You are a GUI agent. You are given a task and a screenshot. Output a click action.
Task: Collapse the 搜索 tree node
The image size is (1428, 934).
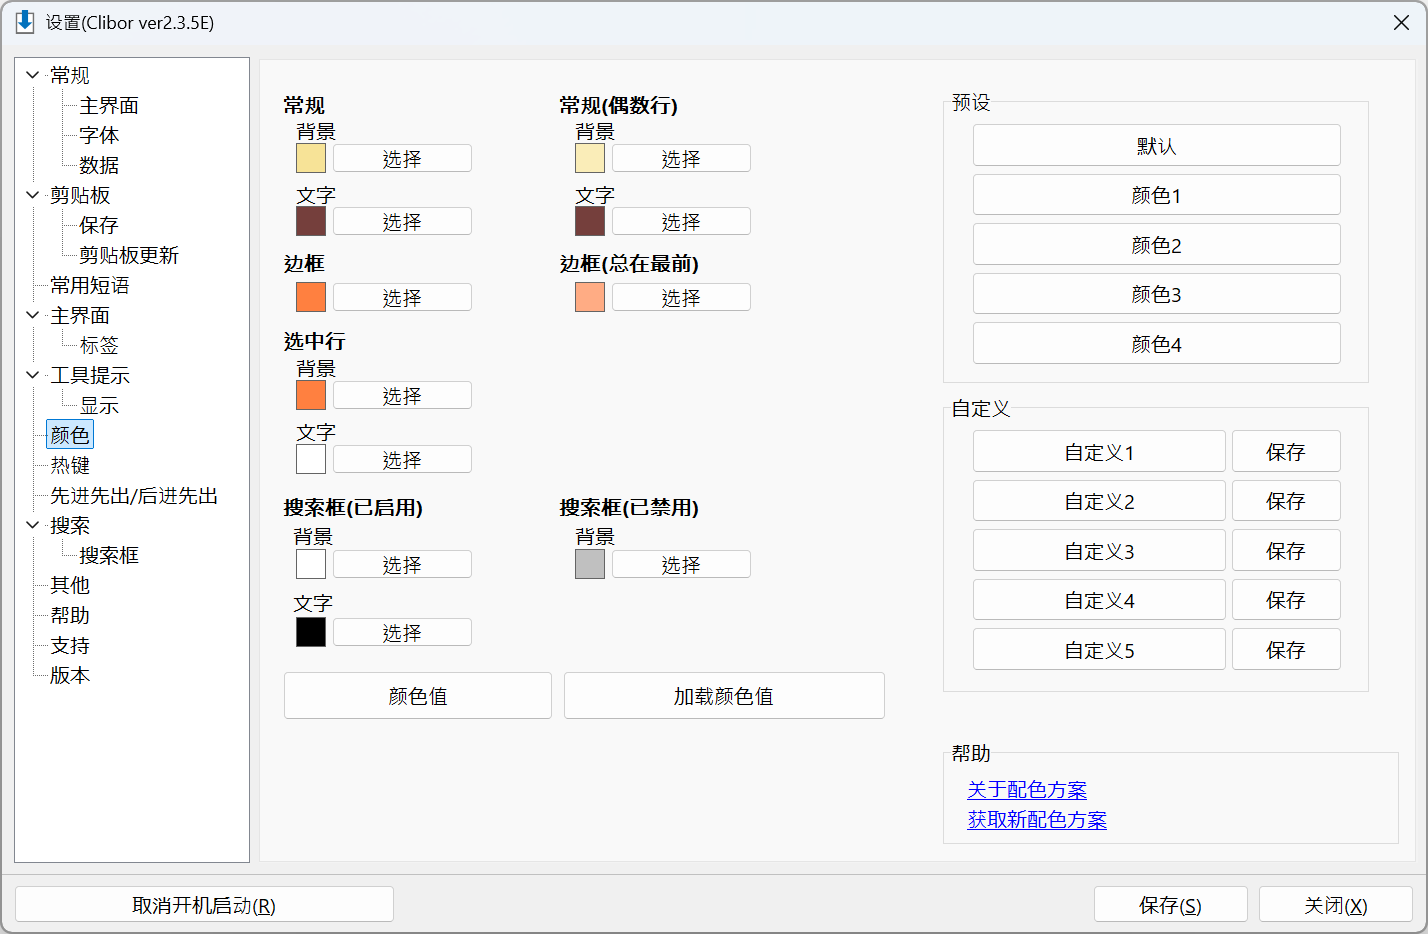pos(32,525)
